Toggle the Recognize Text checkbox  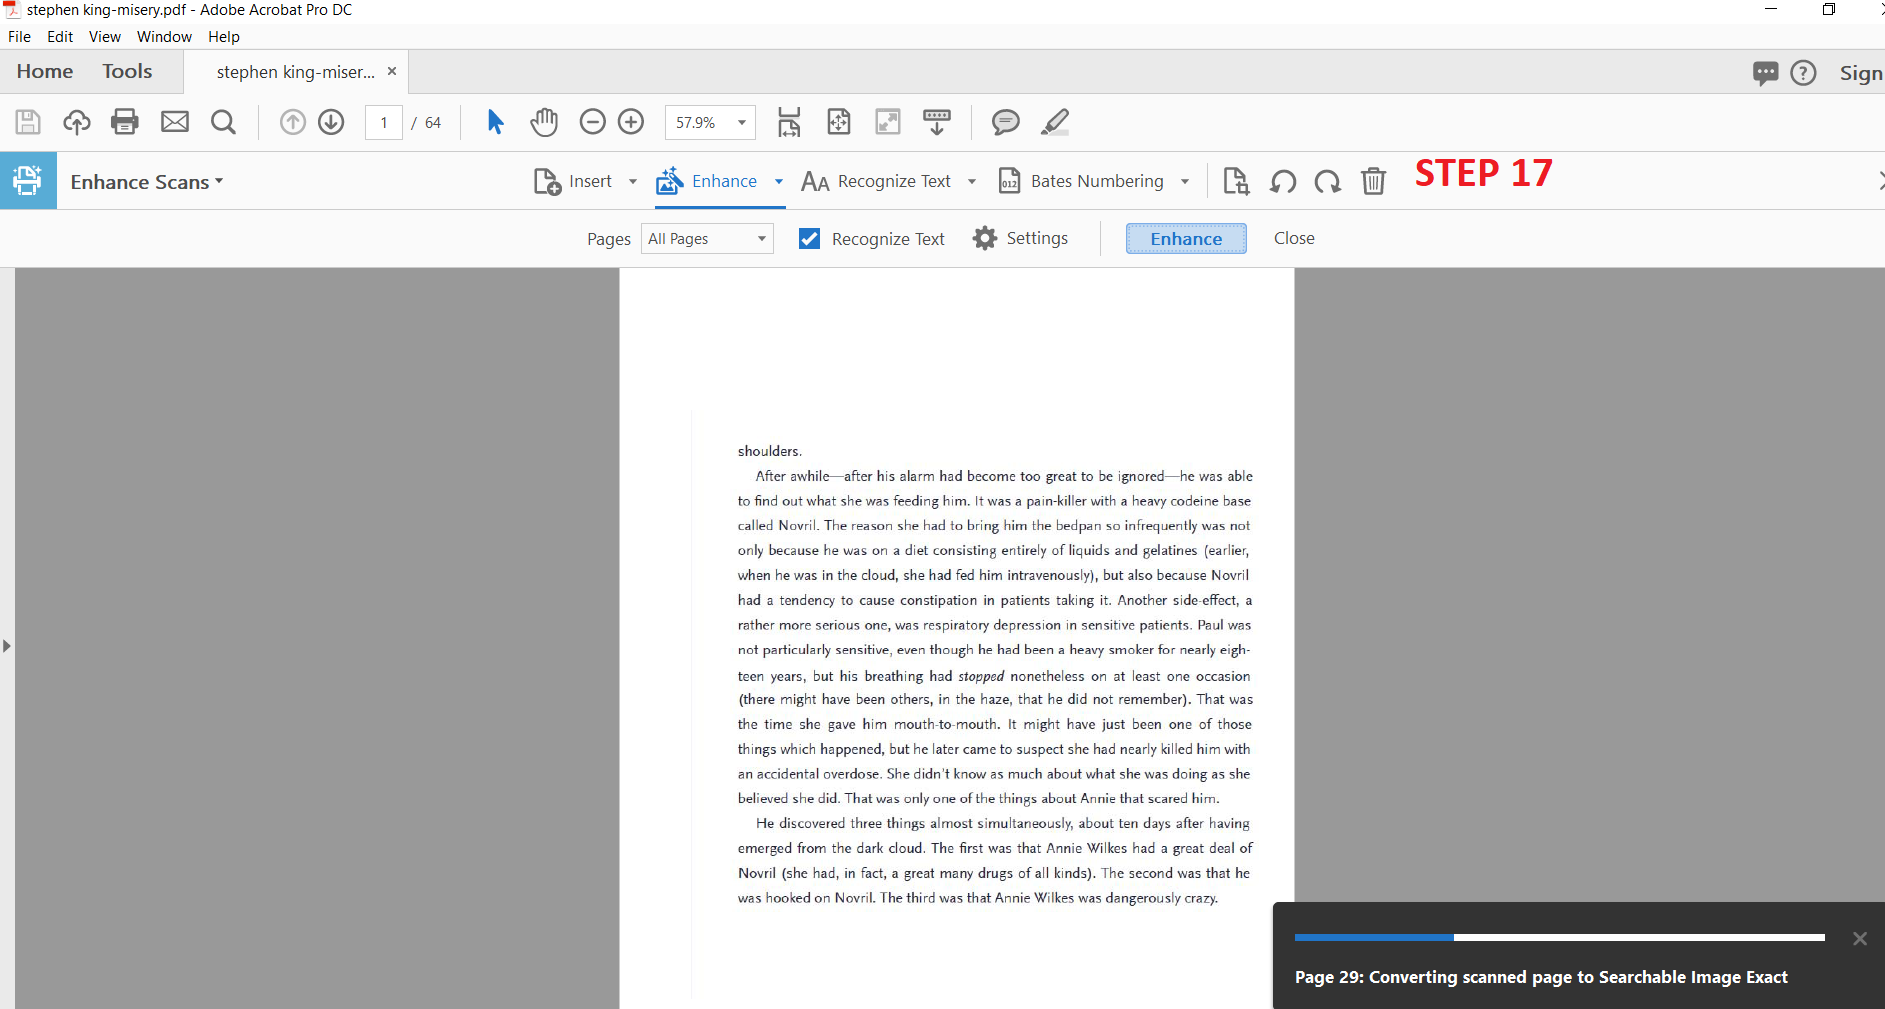coord(810,239)
